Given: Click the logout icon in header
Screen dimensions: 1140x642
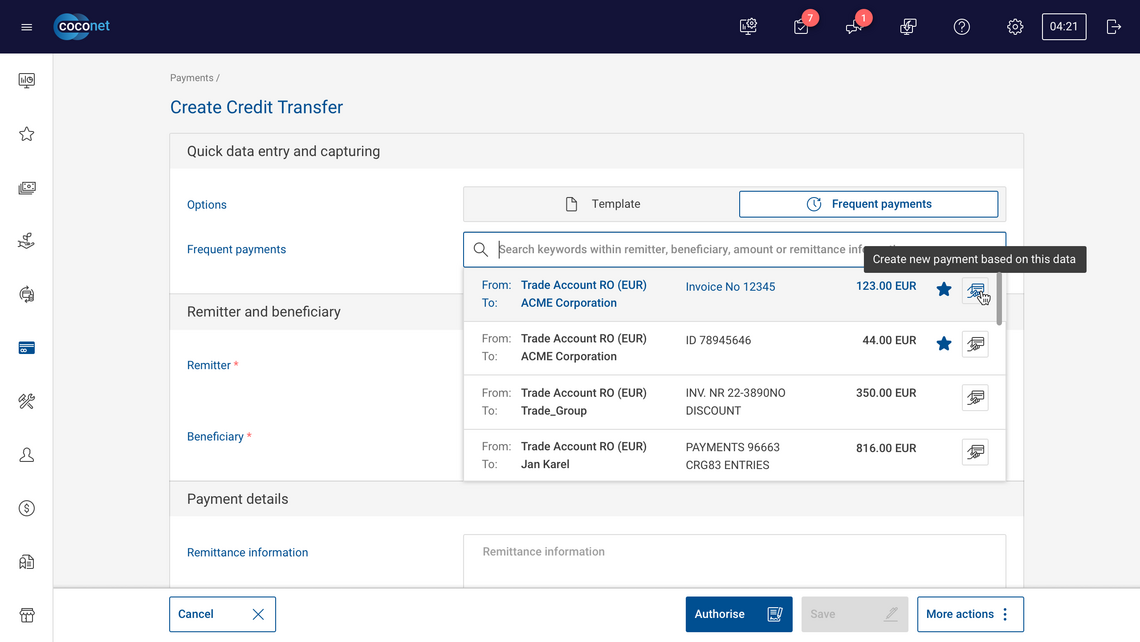Looking at the screenshot, I should tap(1114, 27).
